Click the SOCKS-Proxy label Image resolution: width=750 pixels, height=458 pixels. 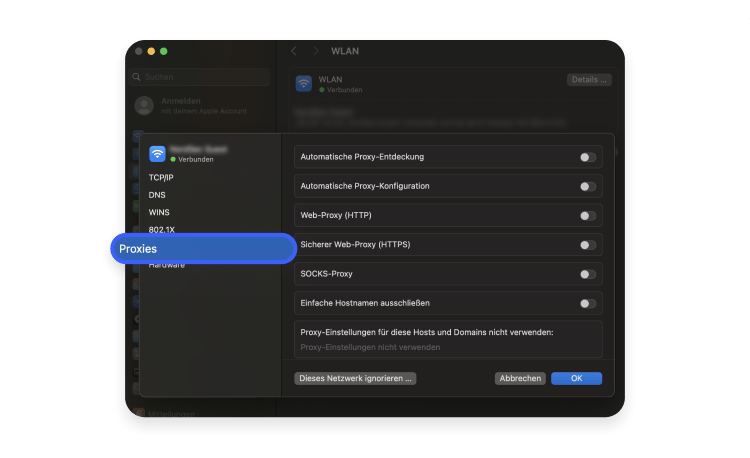[326, 274]
